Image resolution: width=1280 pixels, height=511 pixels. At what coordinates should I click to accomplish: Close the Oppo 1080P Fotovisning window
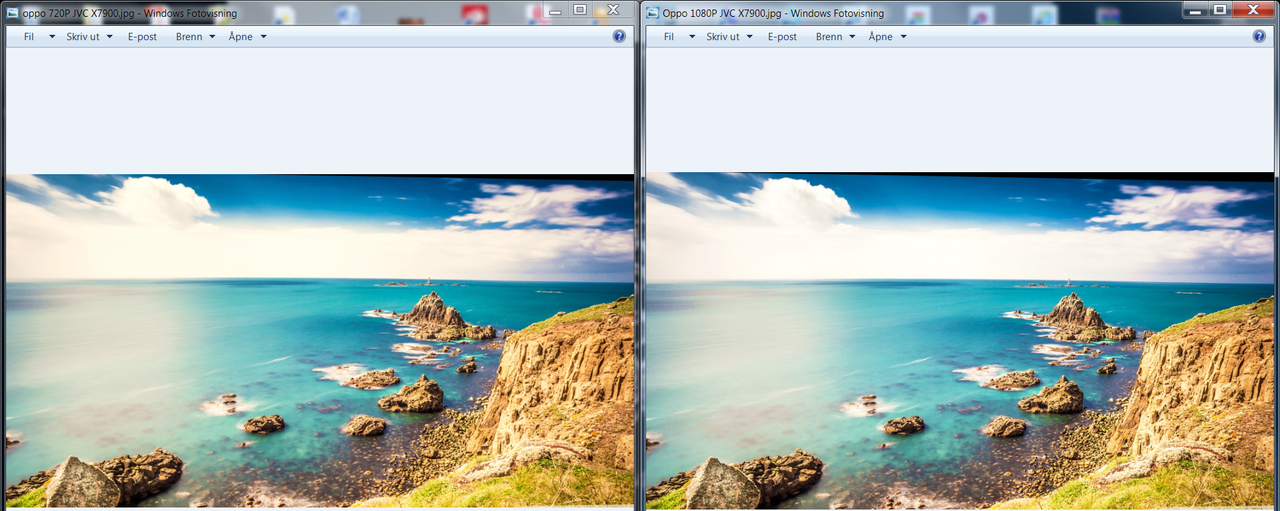(x=1253, y=9)
